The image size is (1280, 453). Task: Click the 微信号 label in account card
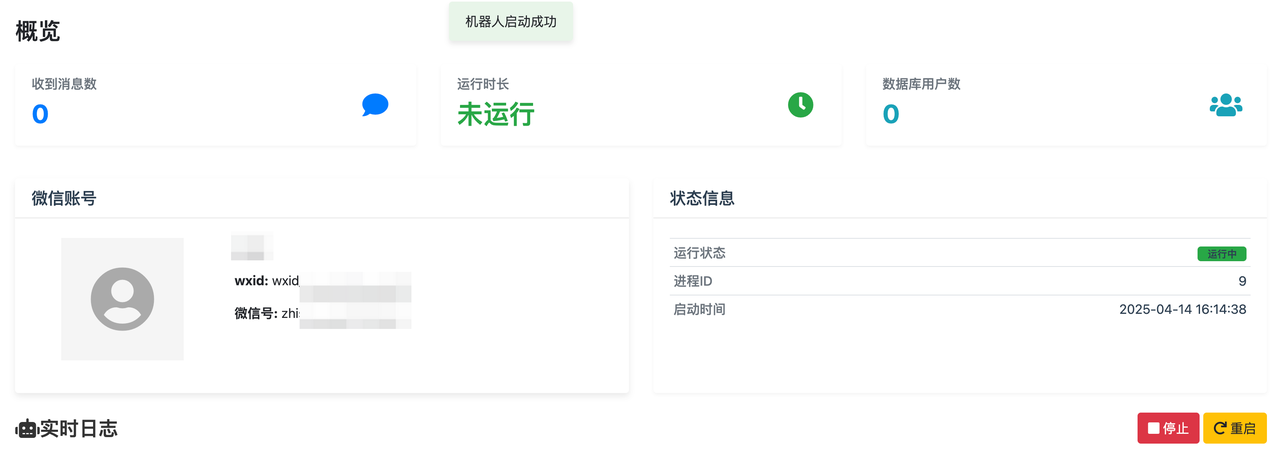[x=255, y=314]
